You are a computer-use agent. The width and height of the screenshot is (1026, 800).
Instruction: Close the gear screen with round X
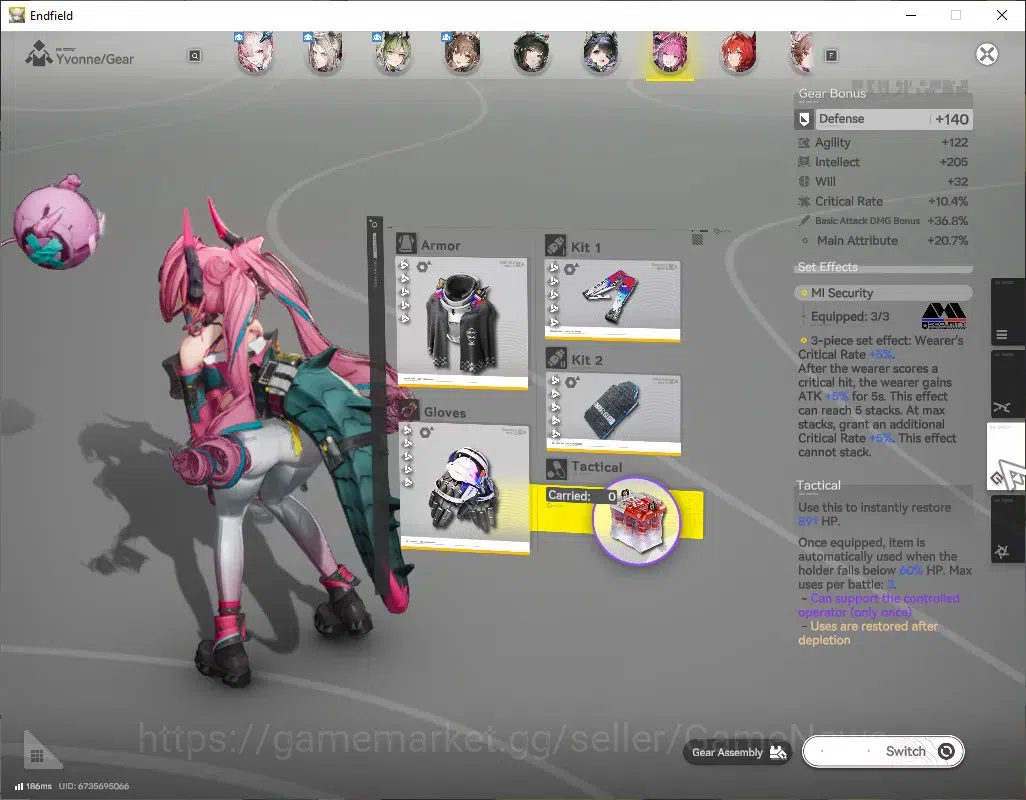coord(987,54)
